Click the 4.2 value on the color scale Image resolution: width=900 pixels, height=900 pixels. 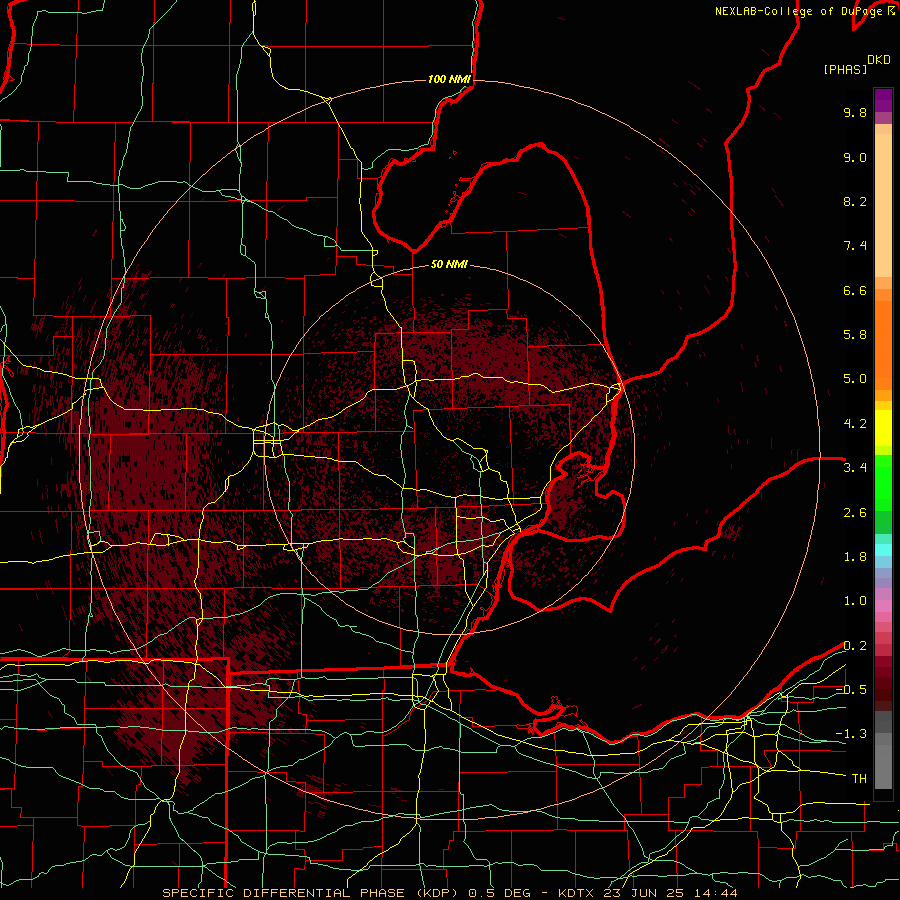[855, 424]
